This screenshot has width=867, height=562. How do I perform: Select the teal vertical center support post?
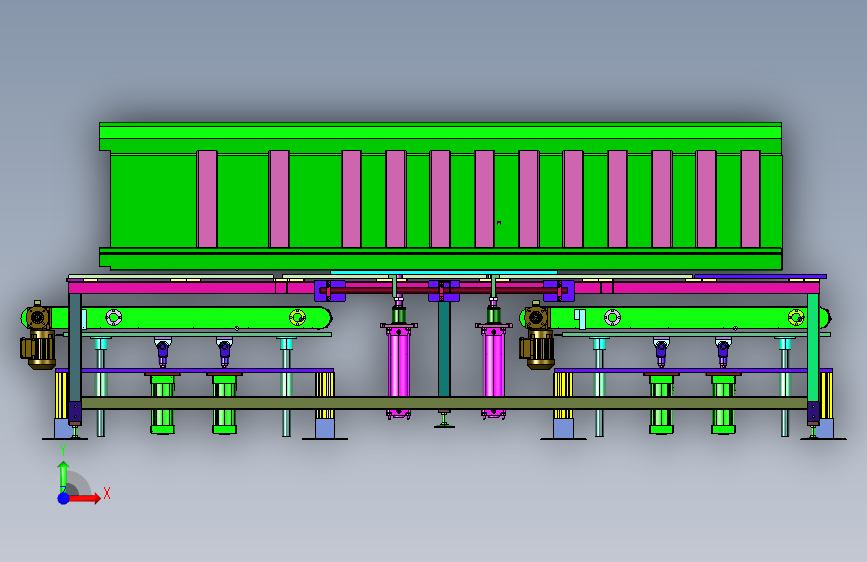coord(444,349)
